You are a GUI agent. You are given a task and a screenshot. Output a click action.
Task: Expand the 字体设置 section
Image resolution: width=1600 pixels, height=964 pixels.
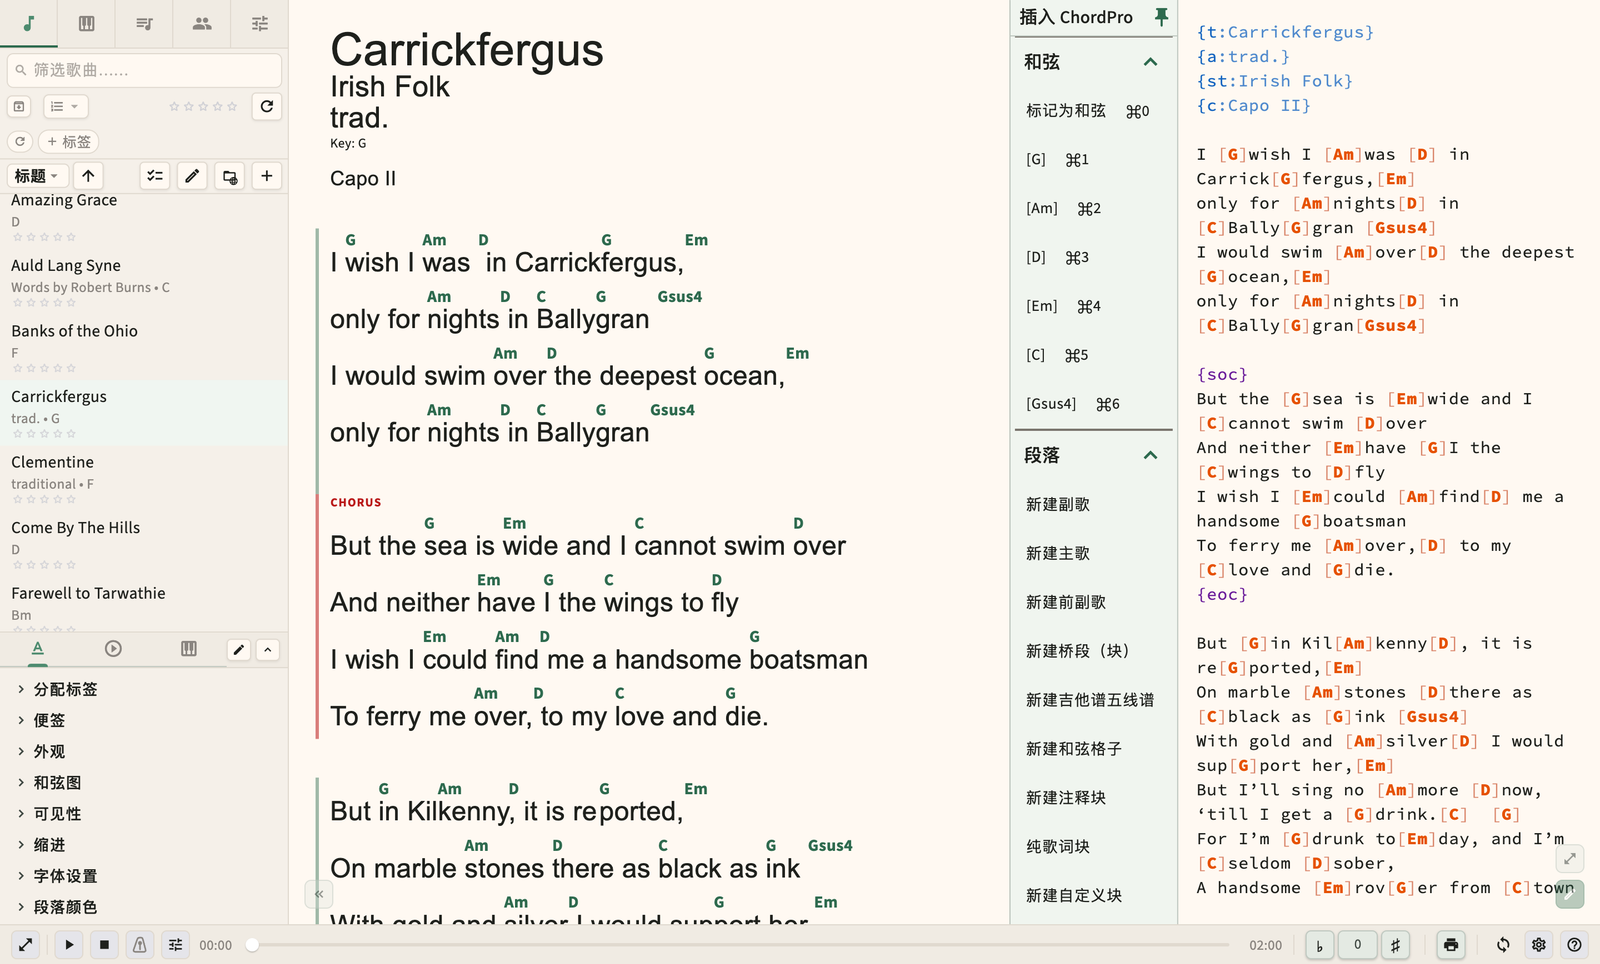click(144, 876)
